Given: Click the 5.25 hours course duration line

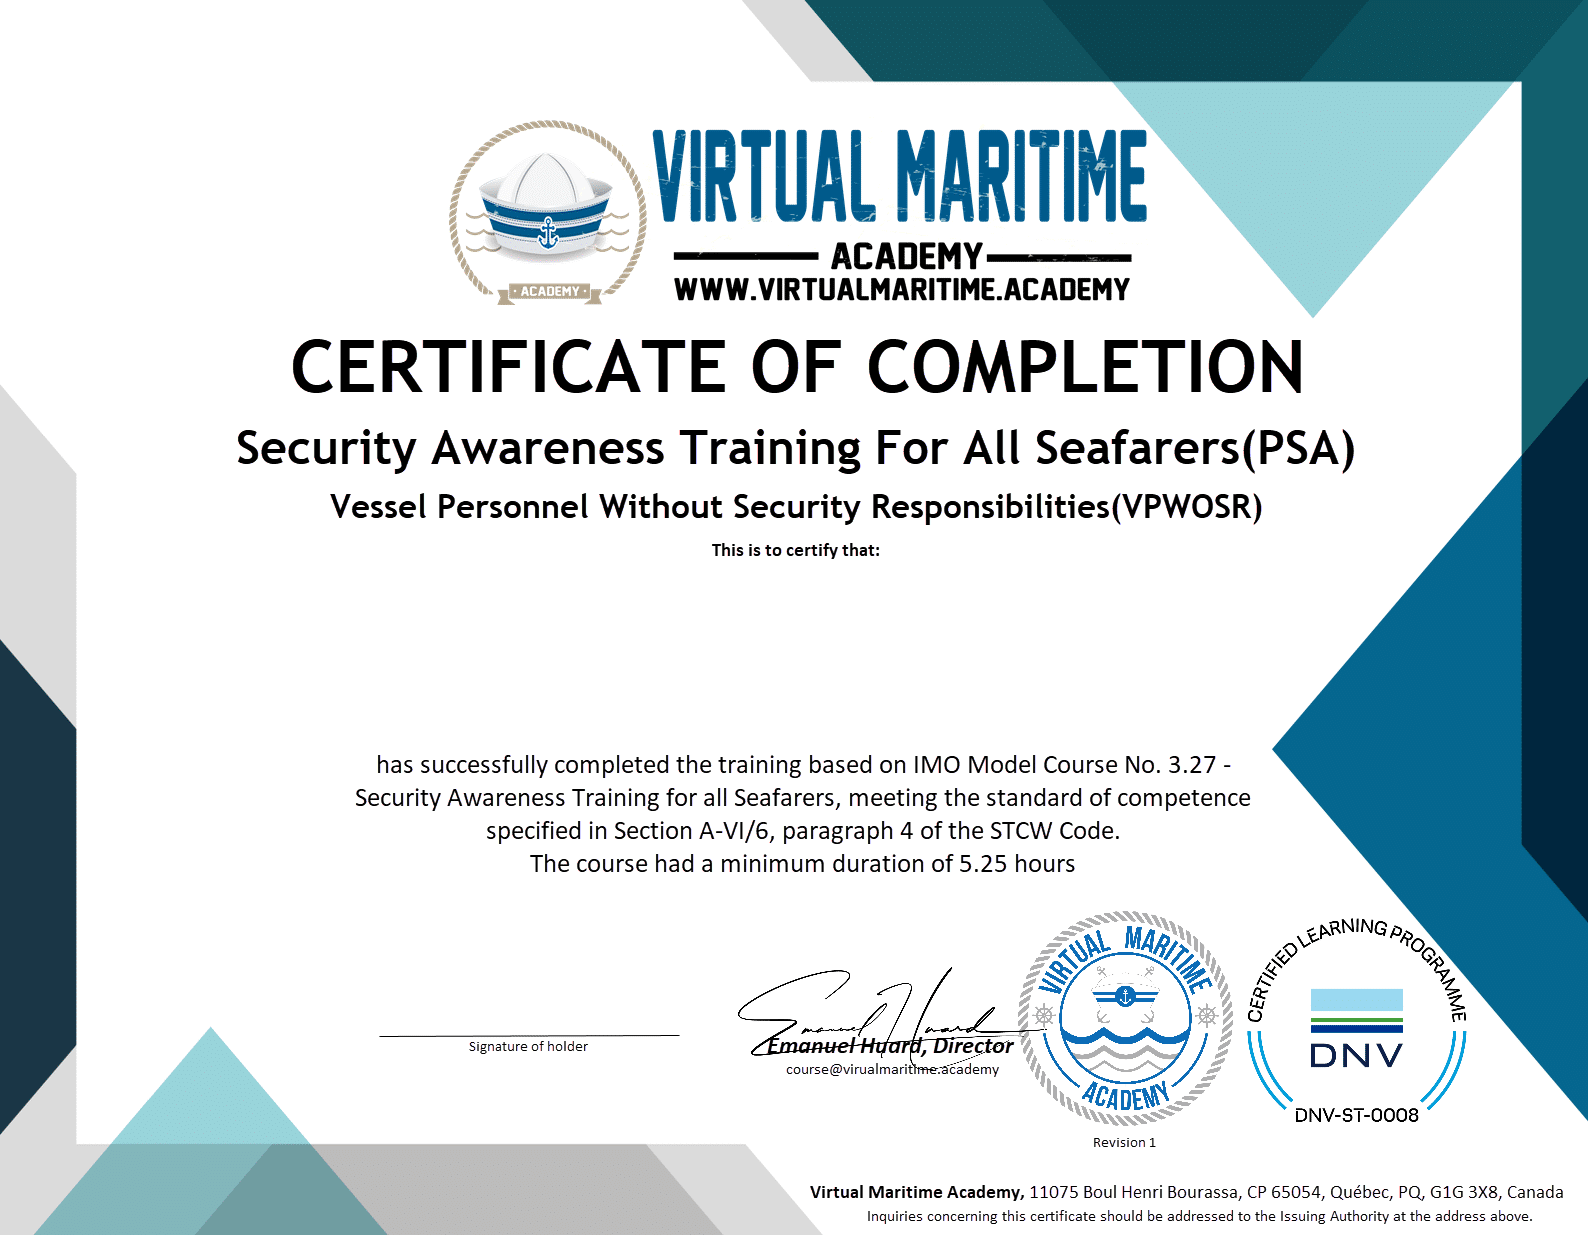Looking at the screenshot, I should pos(802,864).
